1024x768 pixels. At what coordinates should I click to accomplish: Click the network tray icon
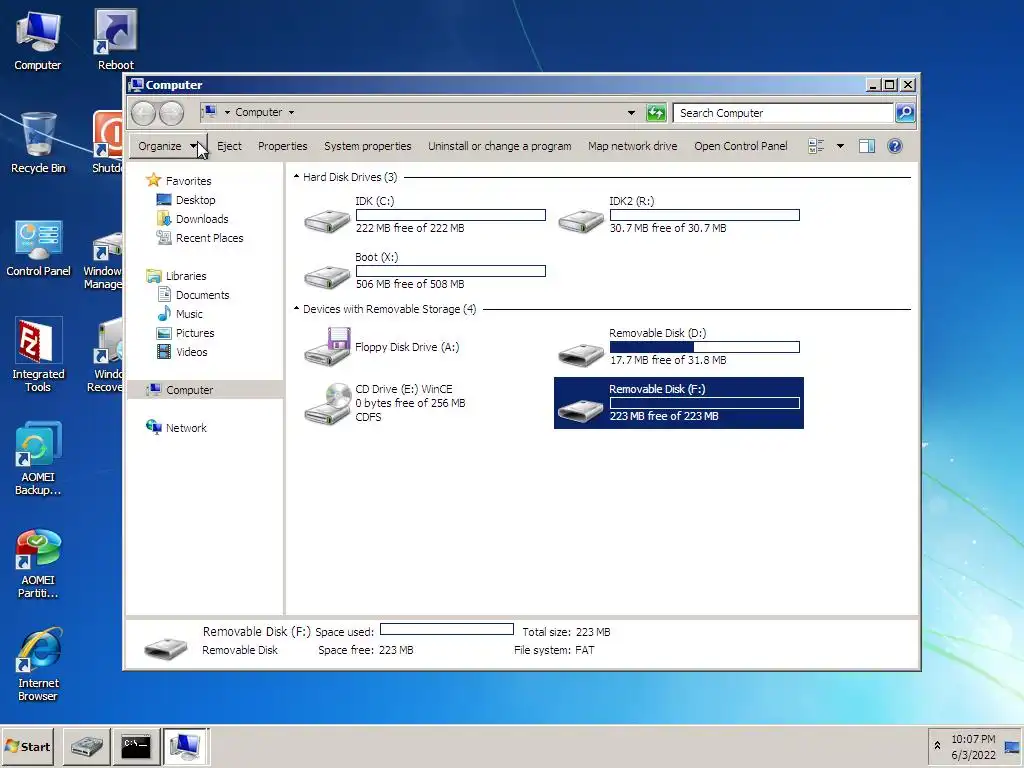coord(1012,747)
